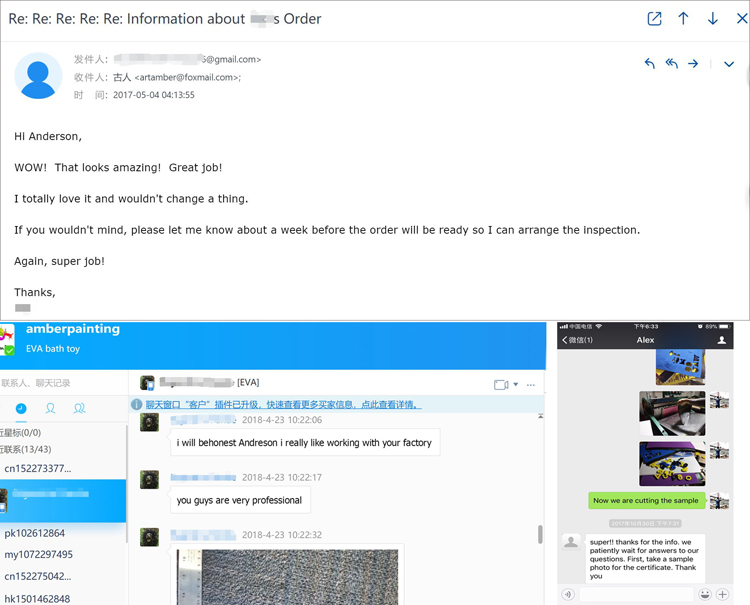Open chat with my1072297495

38,554
